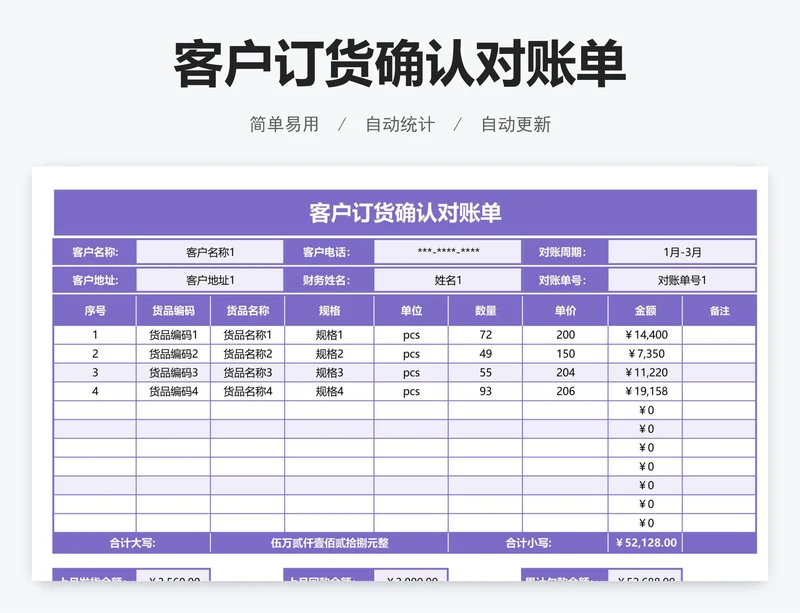Select unit price cell 206
Screen dimensions: 800x613
click(x=565, y=391)
